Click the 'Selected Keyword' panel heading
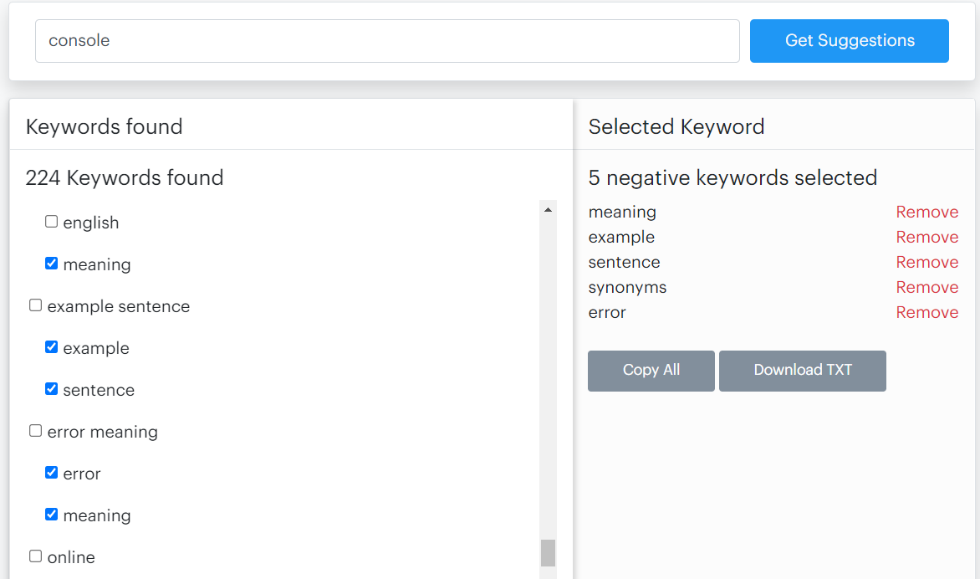The image size is (980, 579). pyautogui.click(x=676, y=127)
